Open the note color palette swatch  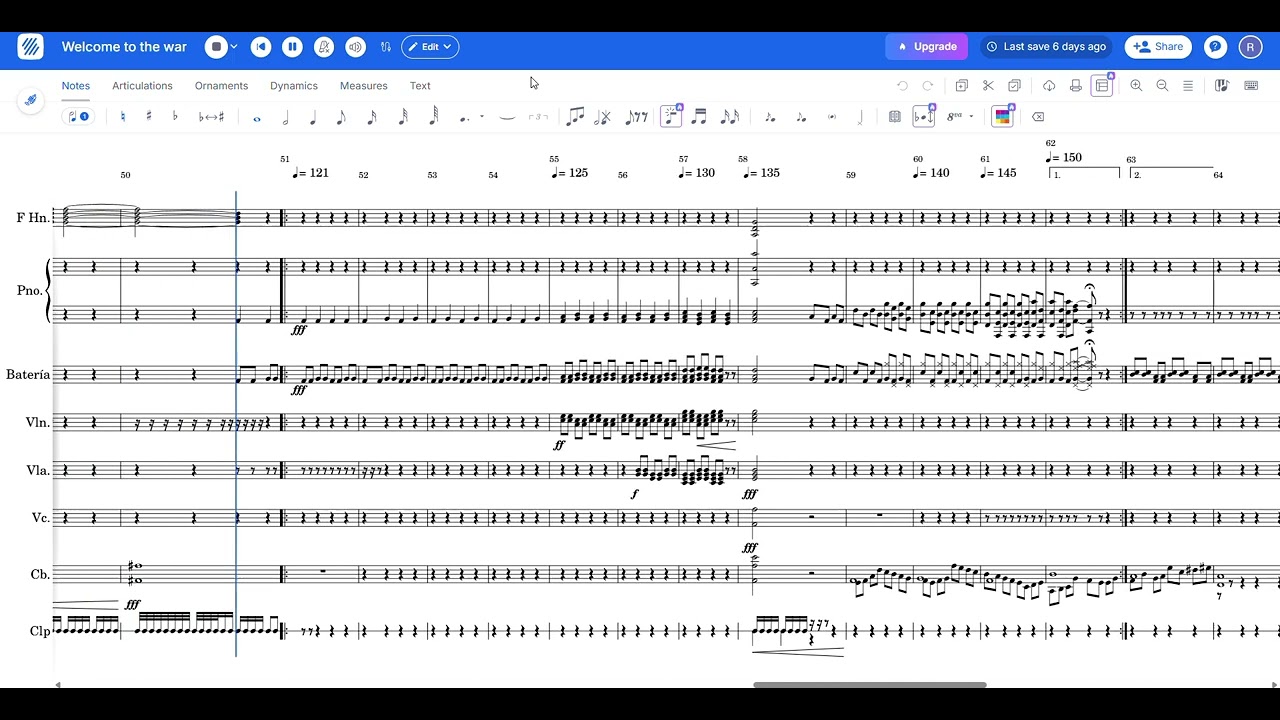[1002, 117]
